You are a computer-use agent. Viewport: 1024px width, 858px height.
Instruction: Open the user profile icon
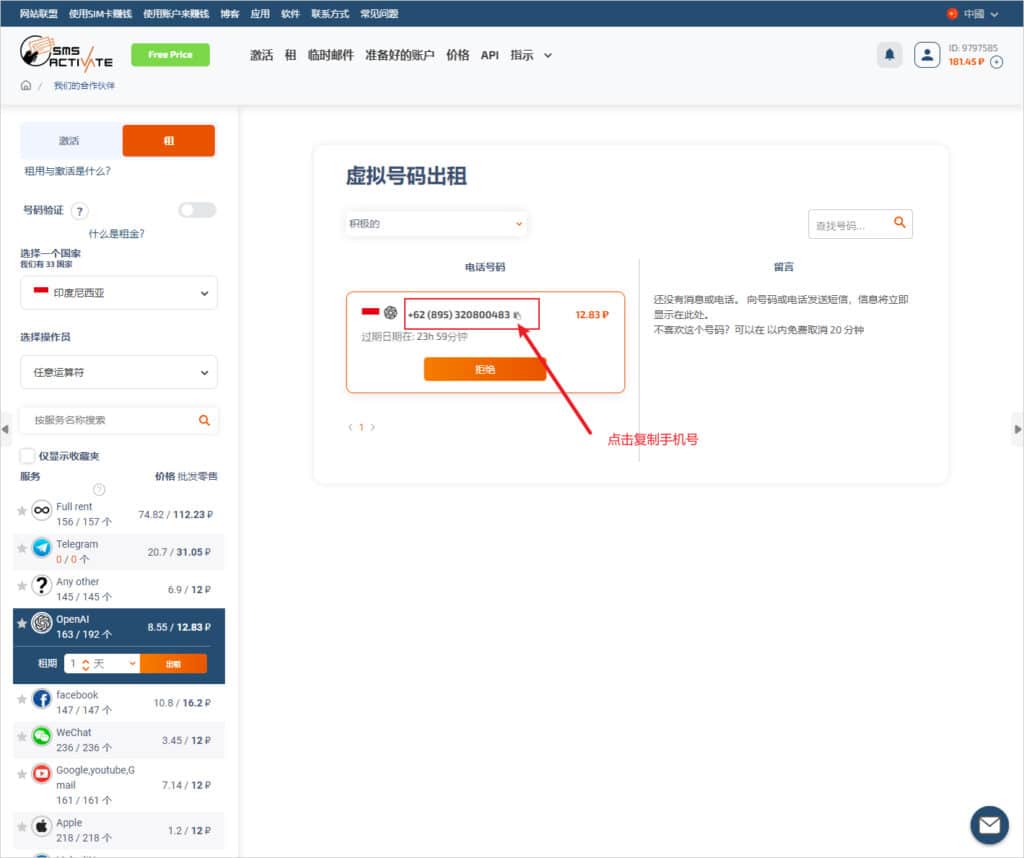coord(927,55)
